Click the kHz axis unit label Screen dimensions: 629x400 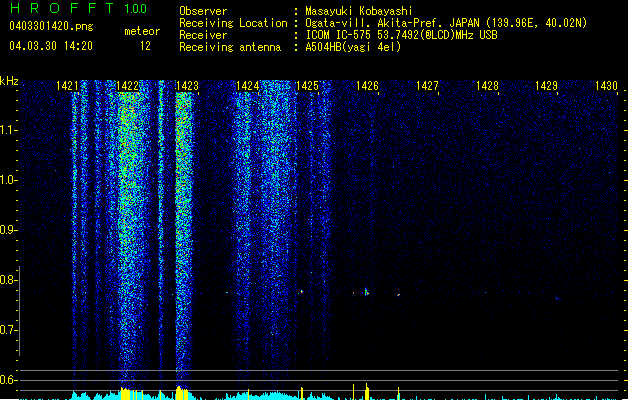(x=9, y=81)
